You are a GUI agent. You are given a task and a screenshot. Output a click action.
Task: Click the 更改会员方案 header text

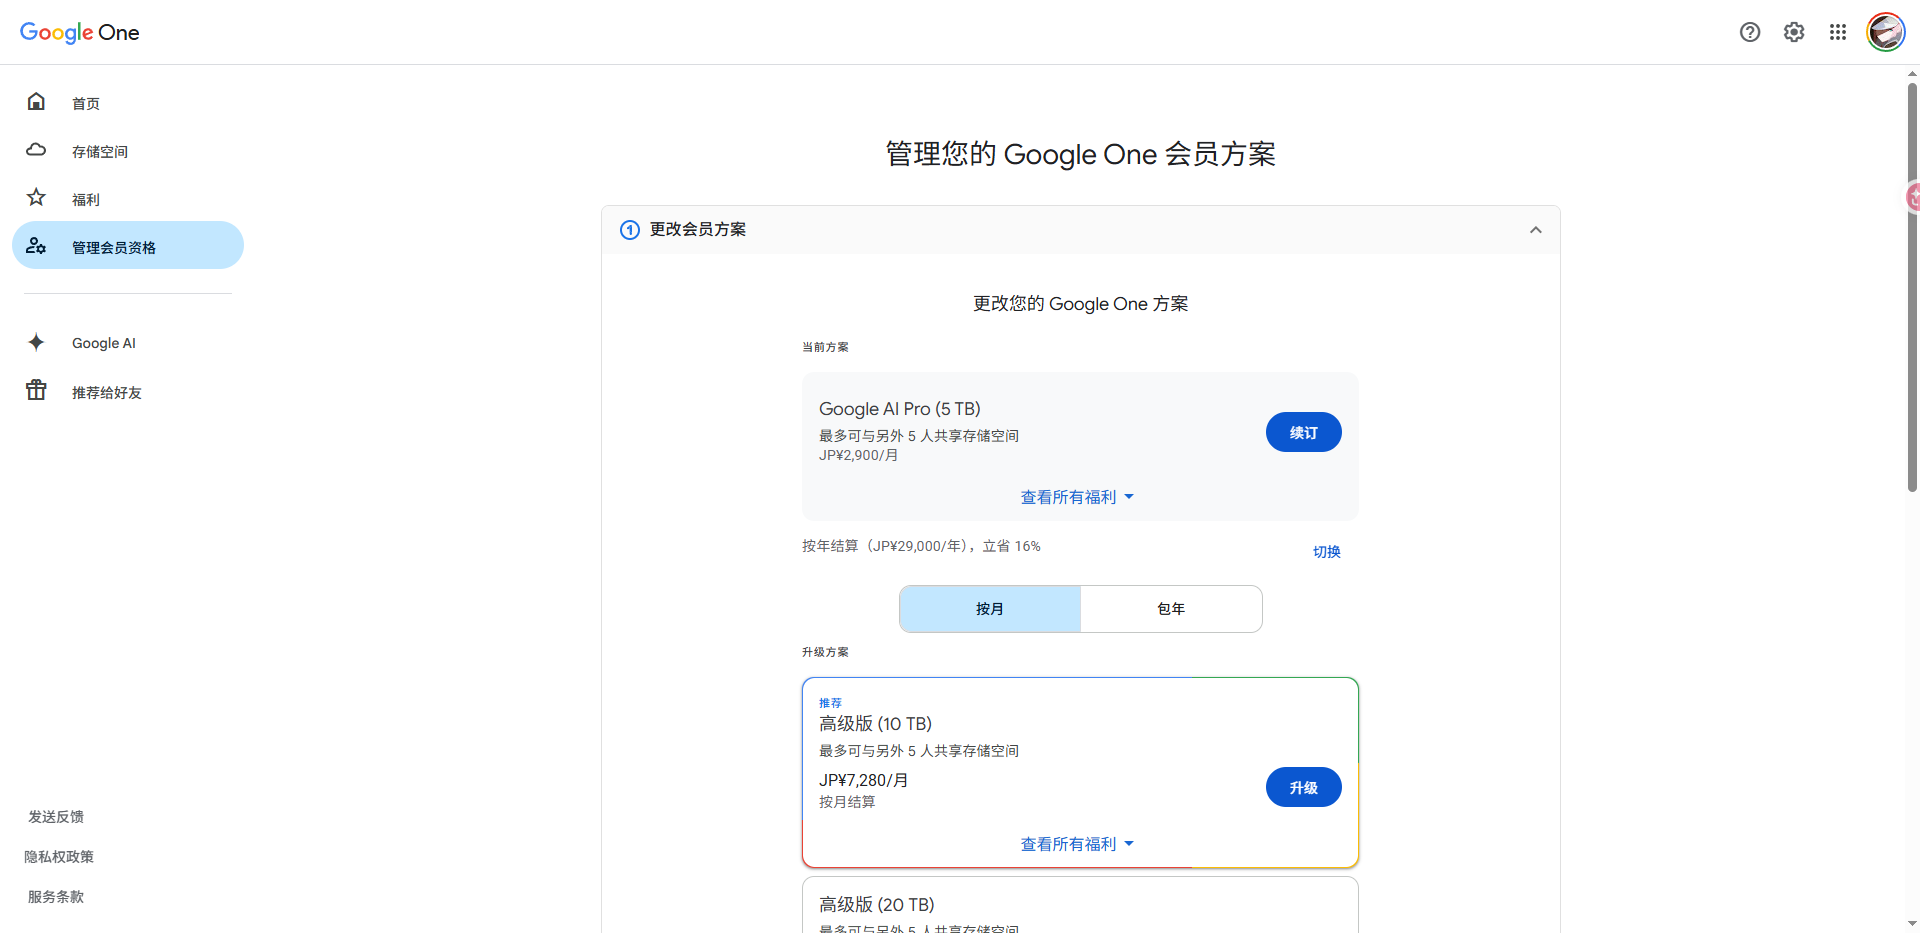coord(698,229)
